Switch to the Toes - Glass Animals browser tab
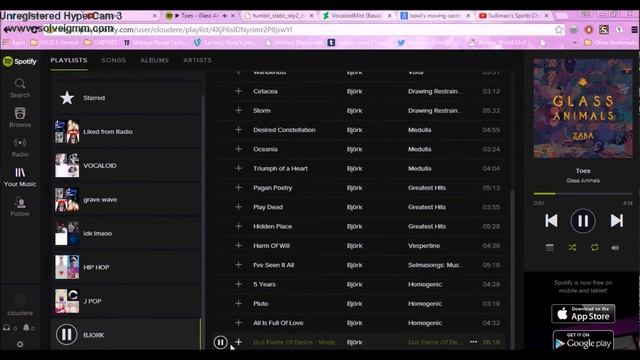Screen dimensions: 640x360 199,16
